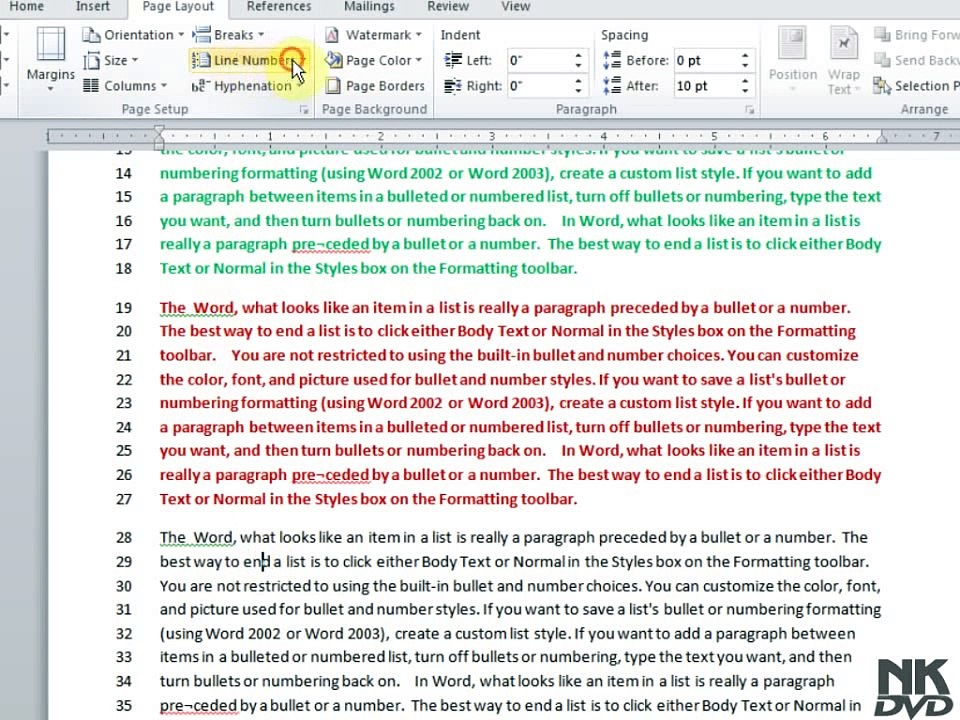
Task: Click the black text on line 31
Action: click(520, 609)
